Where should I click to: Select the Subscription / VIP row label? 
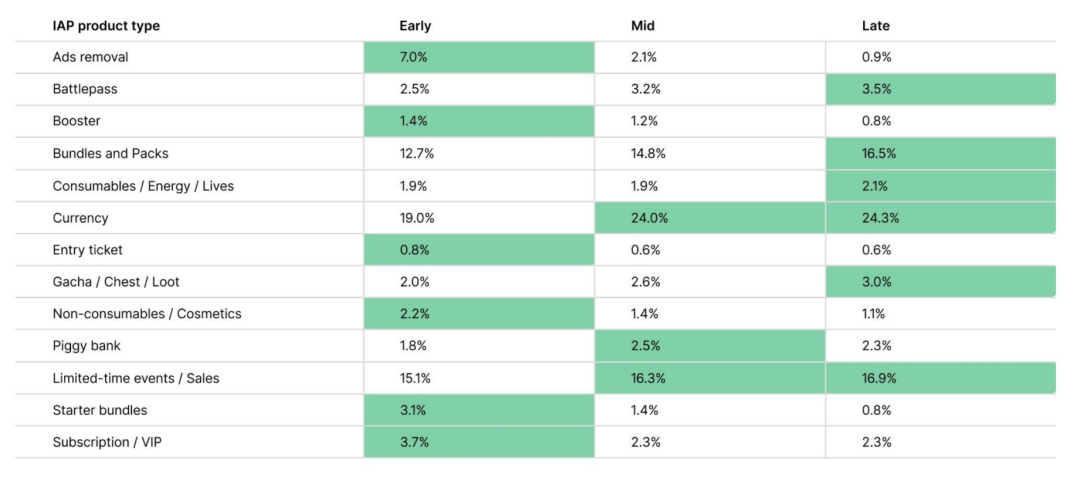pyautogui.click(x=106, y=442)
